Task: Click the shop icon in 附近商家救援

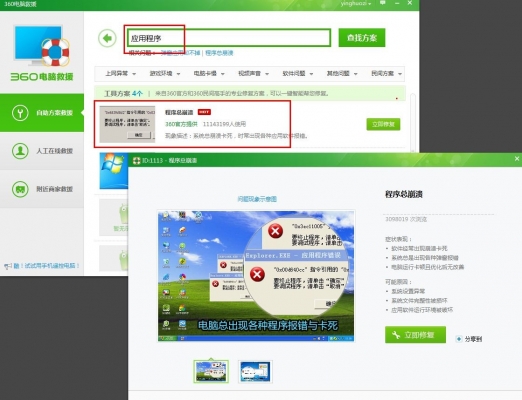Action: click(x=20, y=189)
